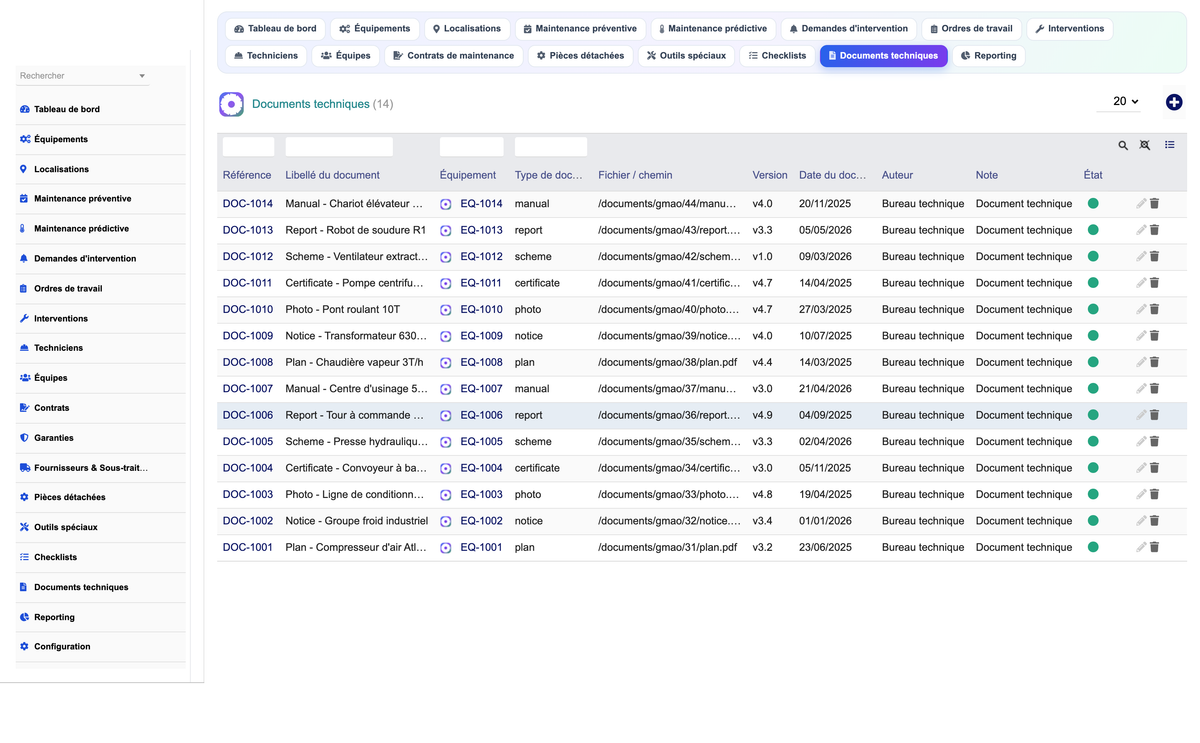Click the search magnifier icon in table header
Viewport: 1200px width, 743px height.
click(x=1123, y=146)
